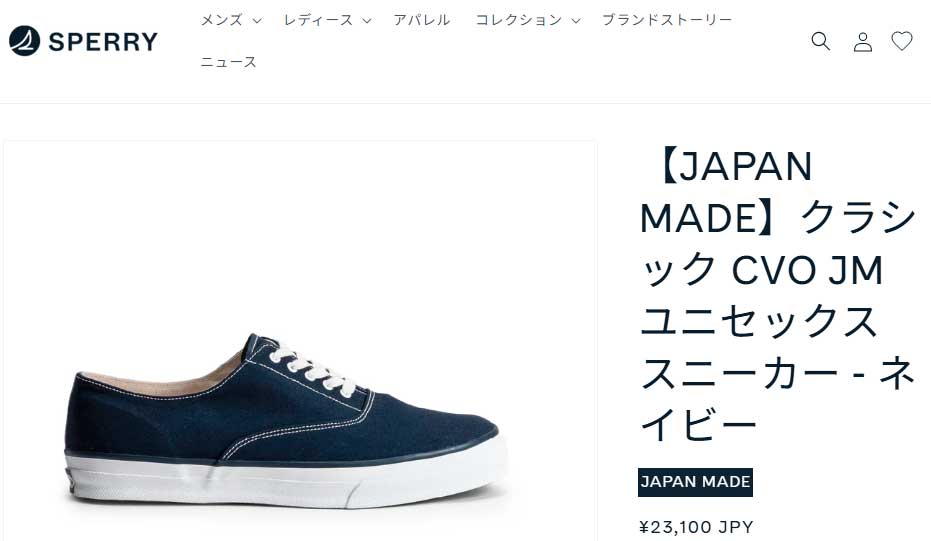Click the ¥23,100 JPY price
The image size is (931, 541).
click(x=696, y=527)
